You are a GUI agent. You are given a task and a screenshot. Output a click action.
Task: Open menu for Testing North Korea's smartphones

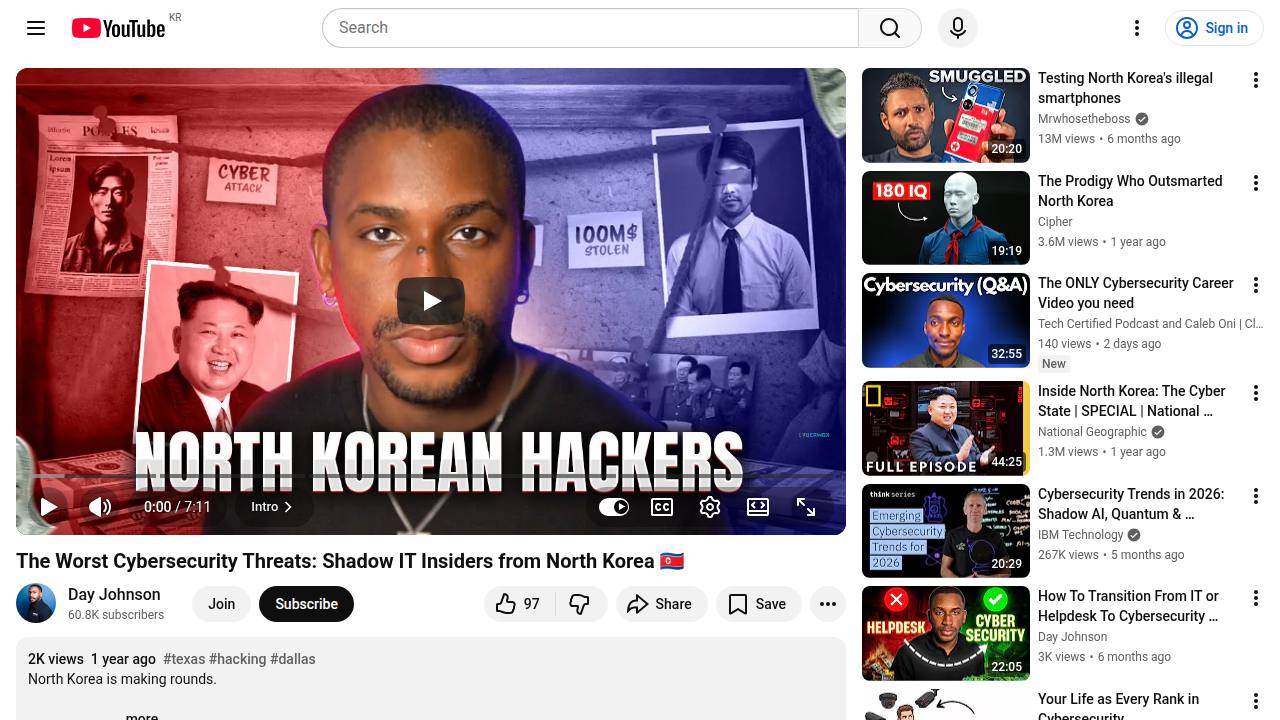[x=1256, y=80]
